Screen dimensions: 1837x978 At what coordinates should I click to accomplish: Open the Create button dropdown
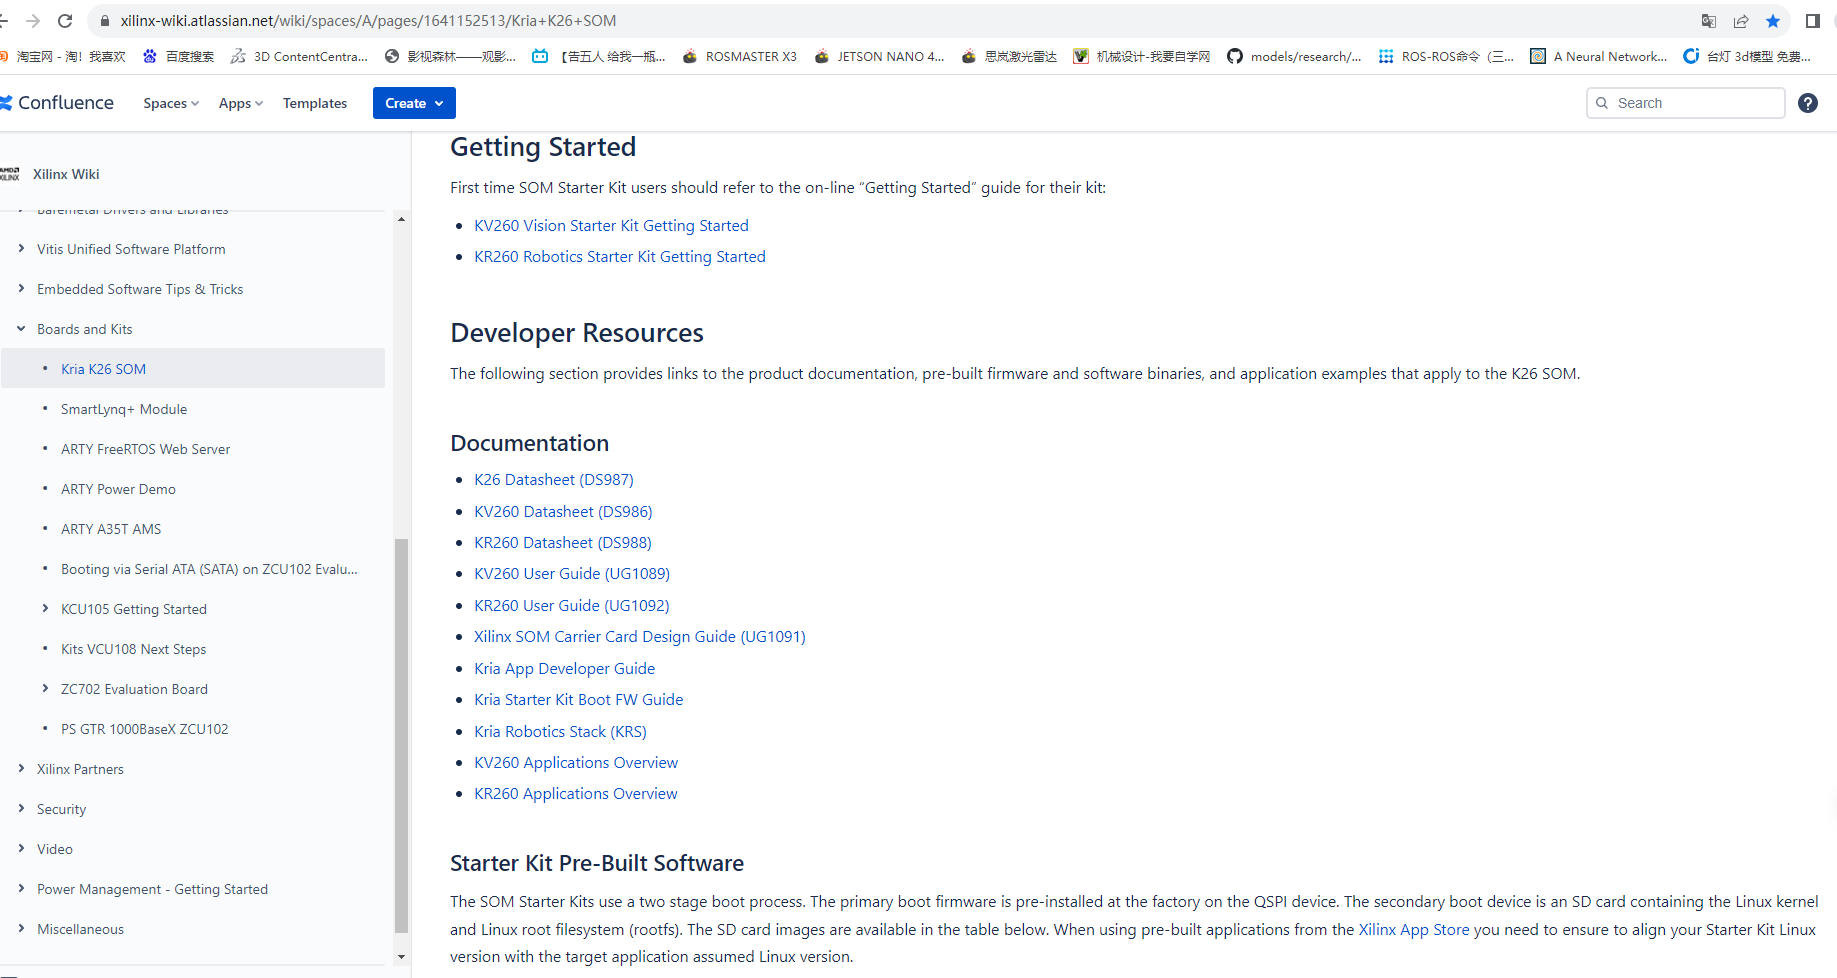click(414, 103)
